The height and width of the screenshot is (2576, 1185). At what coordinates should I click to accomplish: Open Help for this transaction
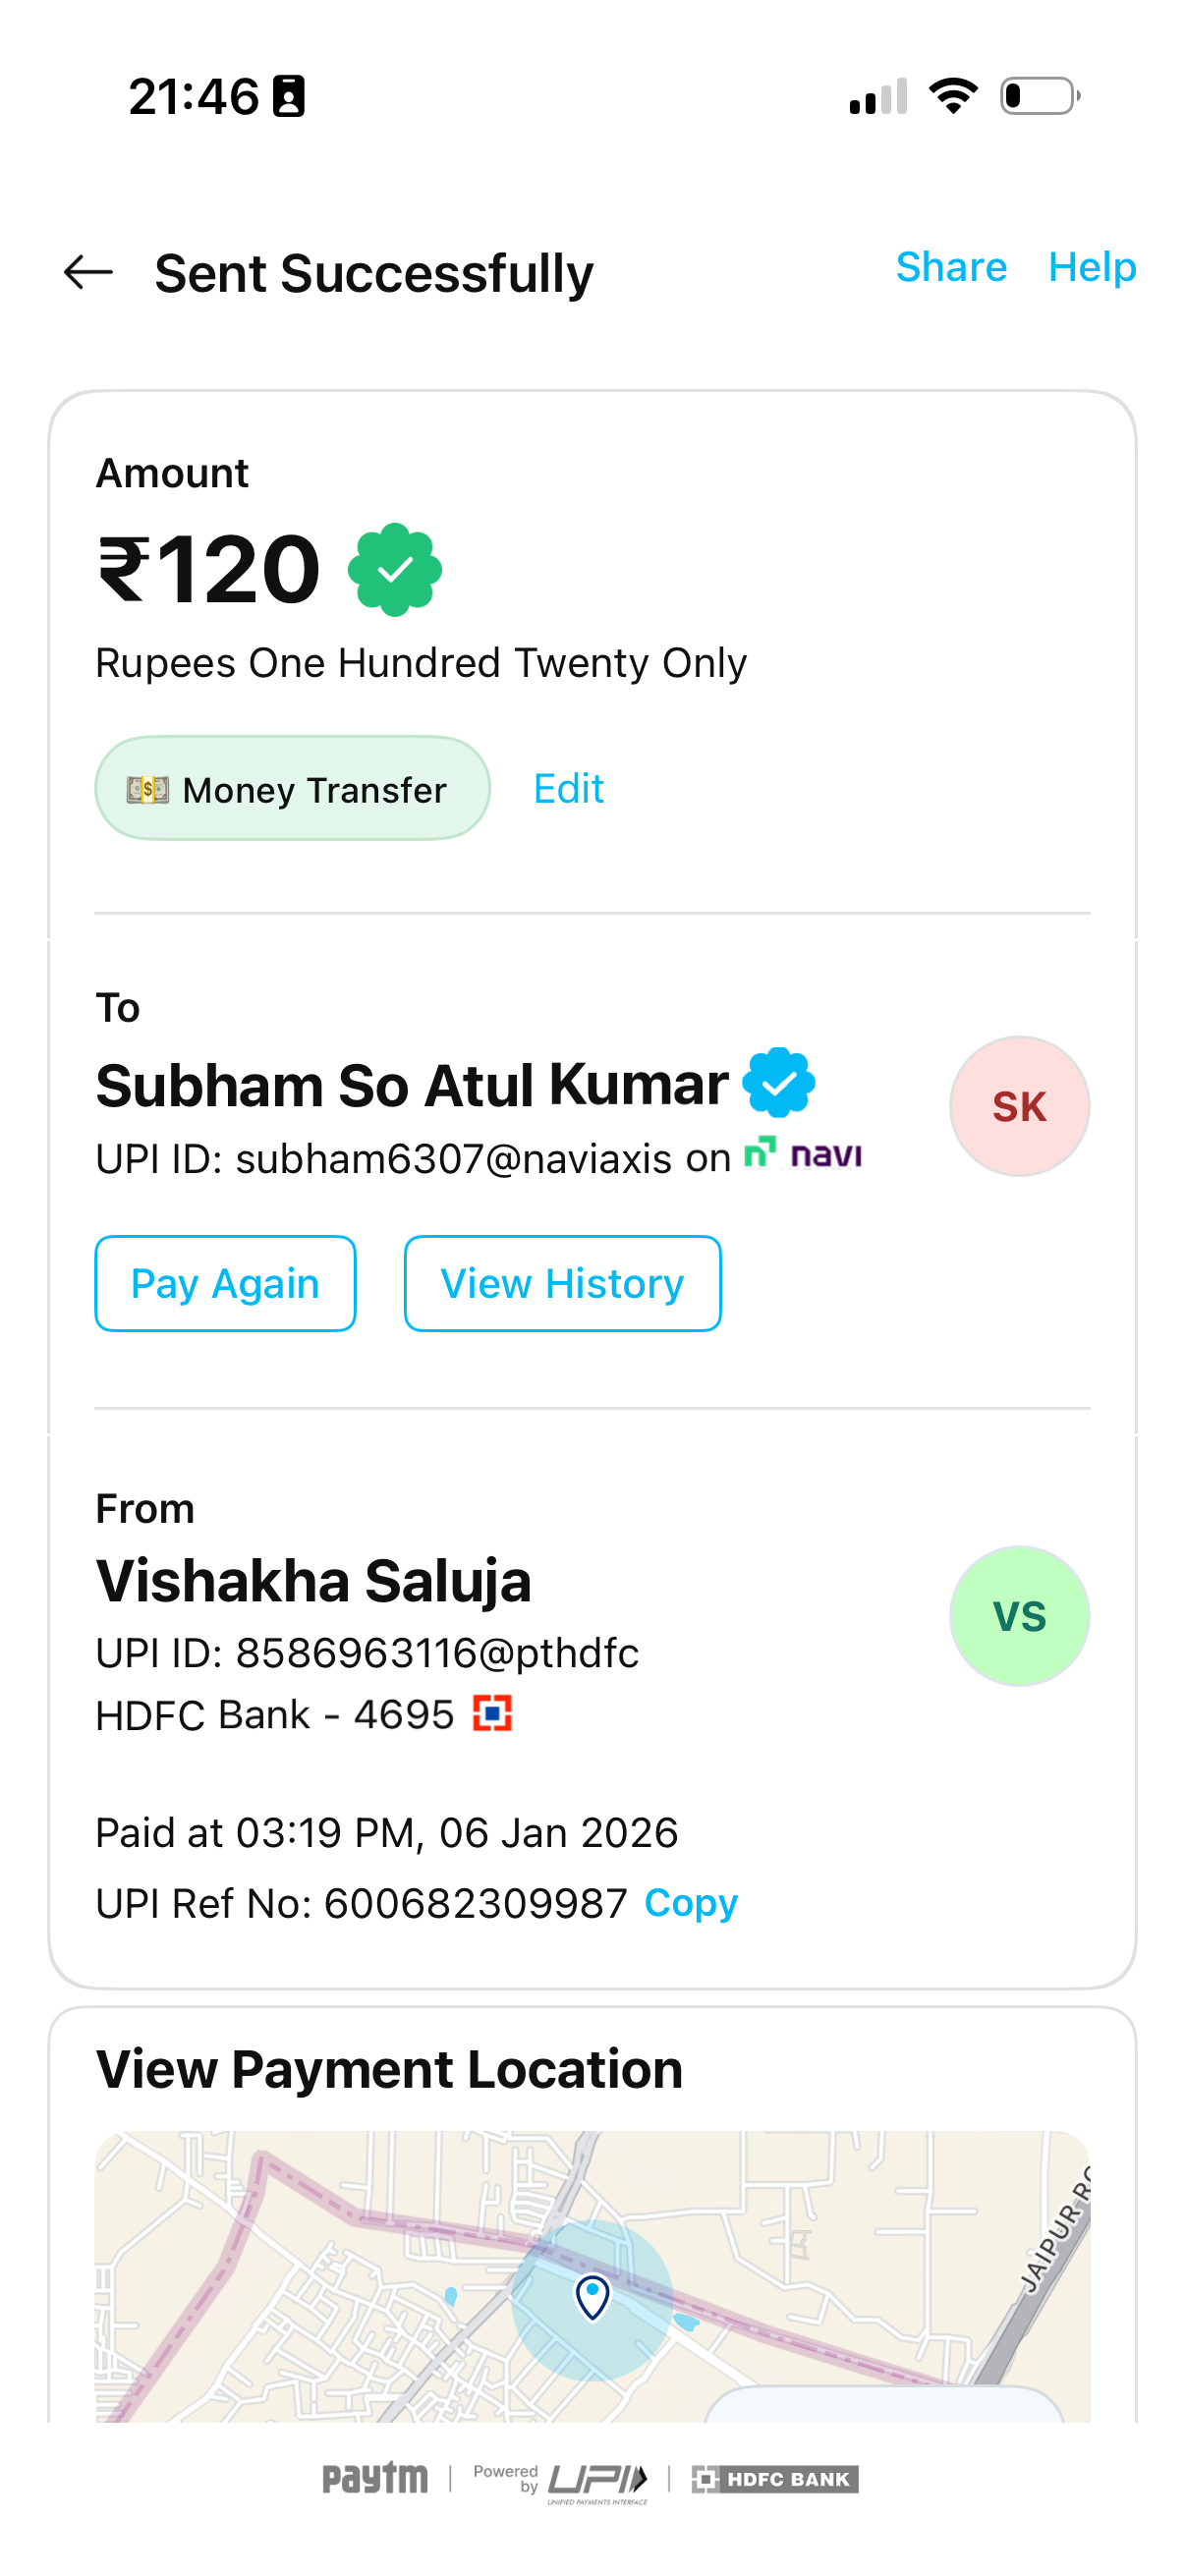click(x=1091, y=267)
